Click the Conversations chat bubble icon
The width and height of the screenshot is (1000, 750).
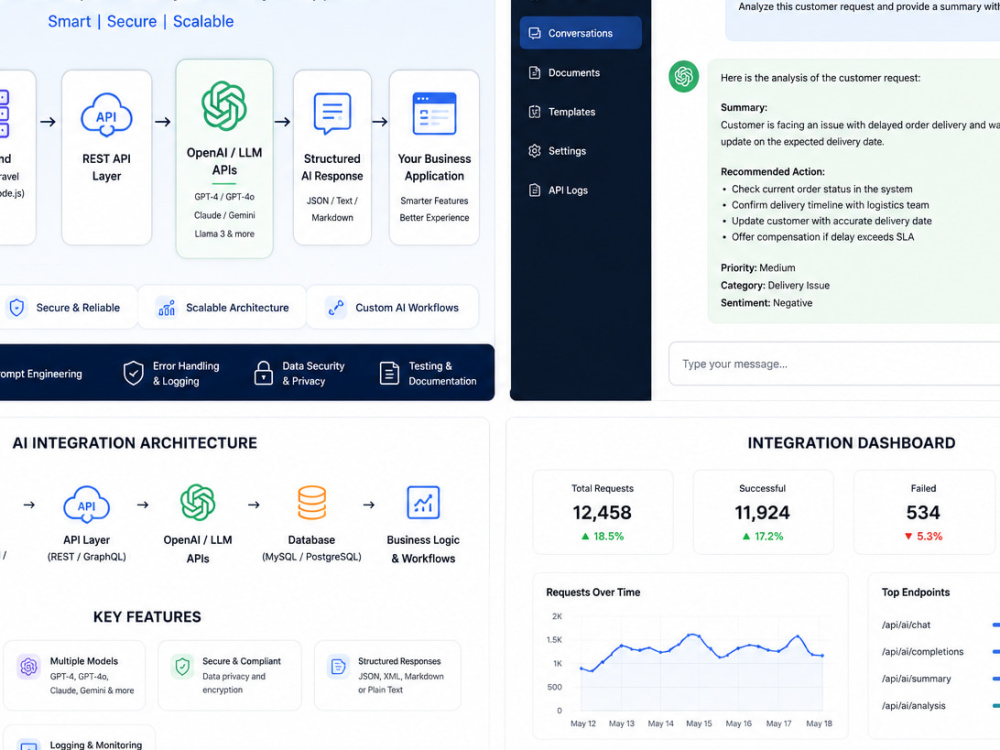[x=534, y=33]
